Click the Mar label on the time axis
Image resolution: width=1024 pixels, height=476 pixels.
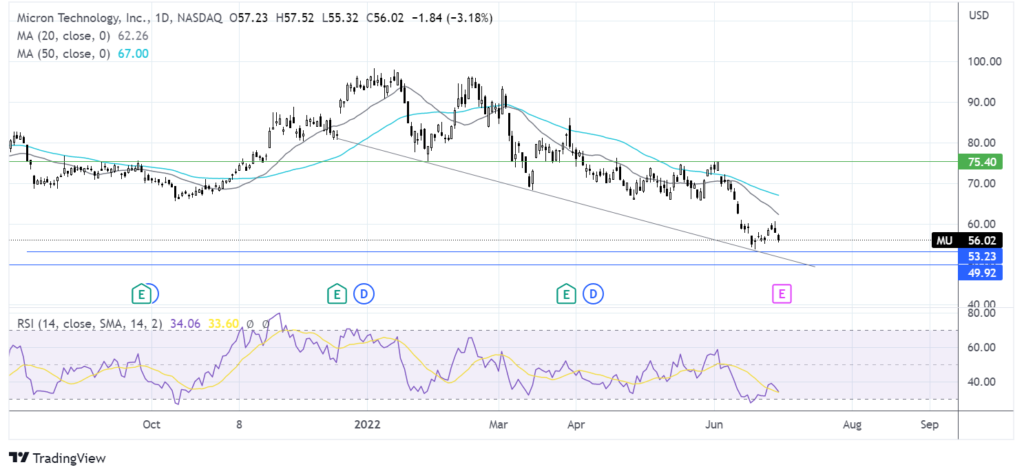[x=498, y=424]
